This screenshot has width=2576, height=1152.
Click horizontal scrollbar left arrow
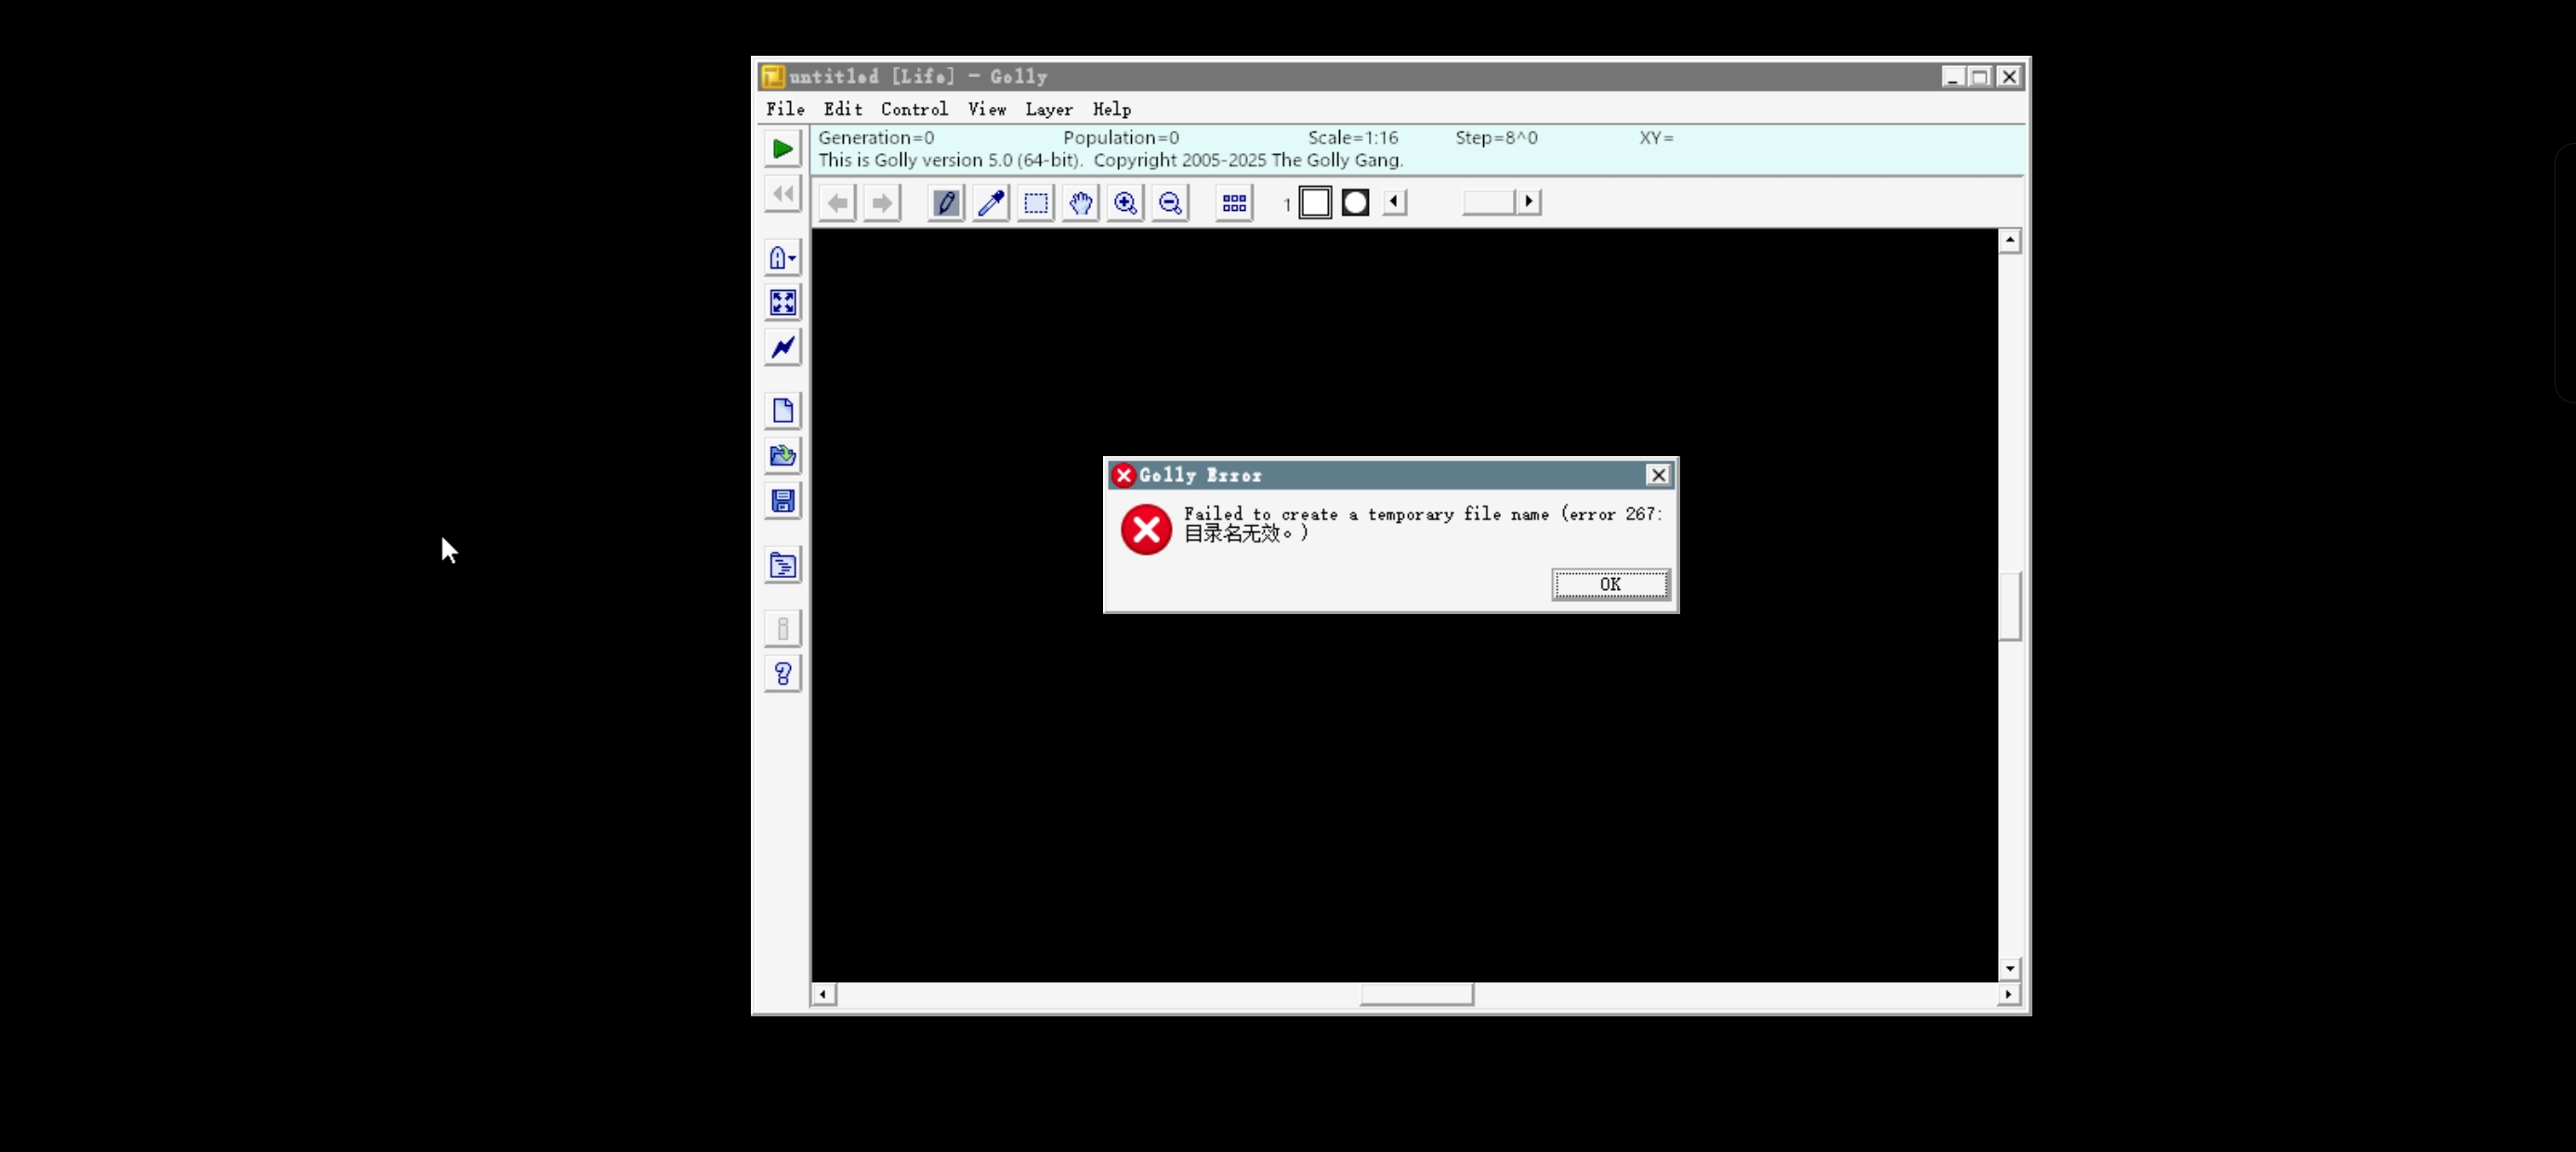[x=823, y=994]
